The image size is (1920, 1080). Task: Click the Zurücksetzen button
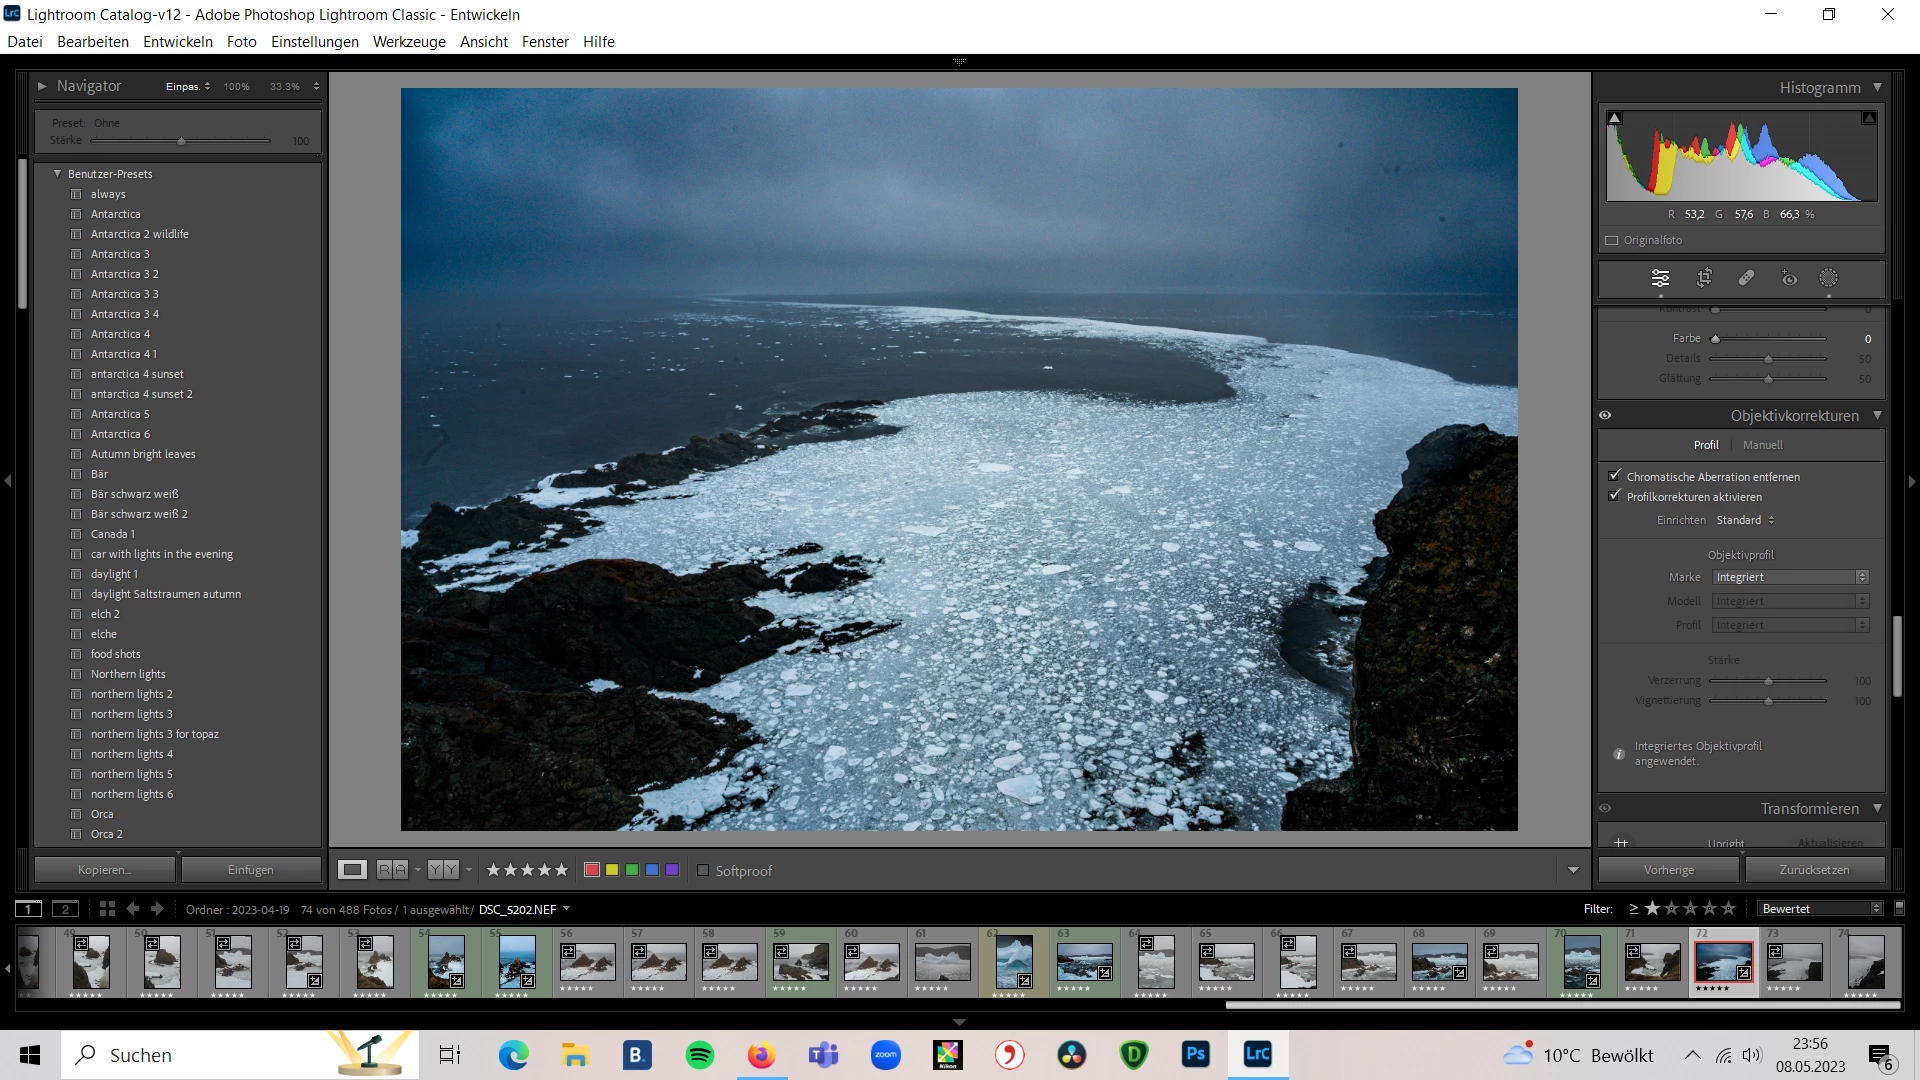[x=1814, y=870]
